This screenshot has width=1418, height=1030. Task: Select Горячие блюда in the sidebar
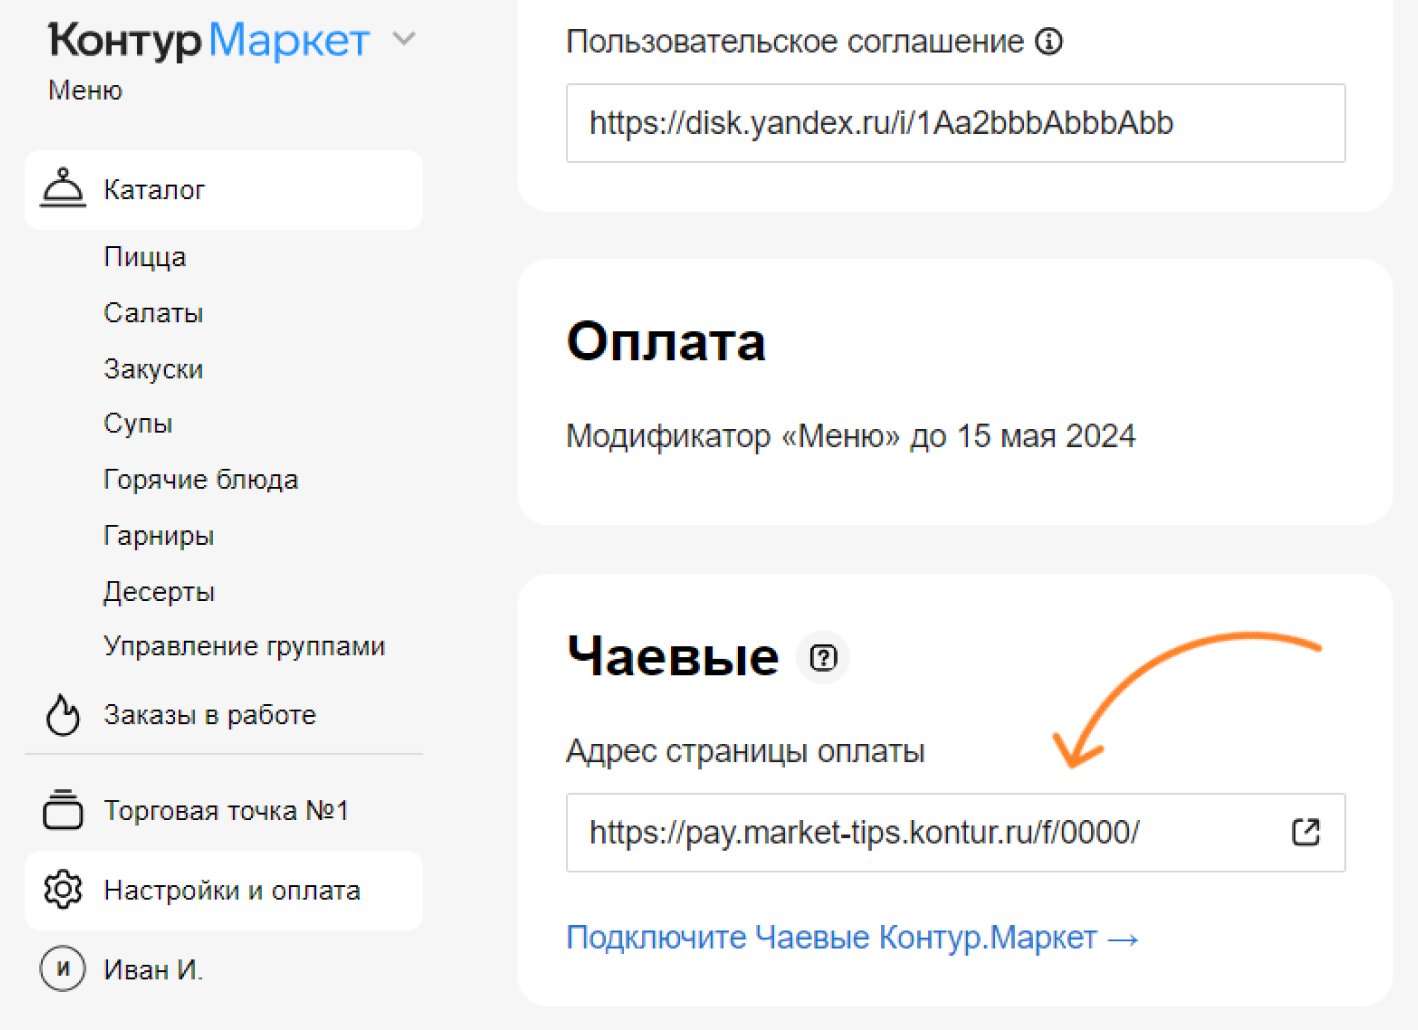pyautogui.click(x=200, y=480)
